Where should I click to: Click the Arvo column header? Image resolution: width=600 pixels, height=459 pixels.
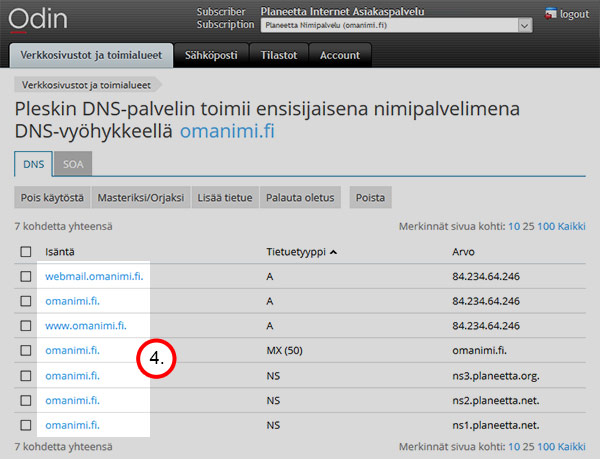(x=463, y=252)
